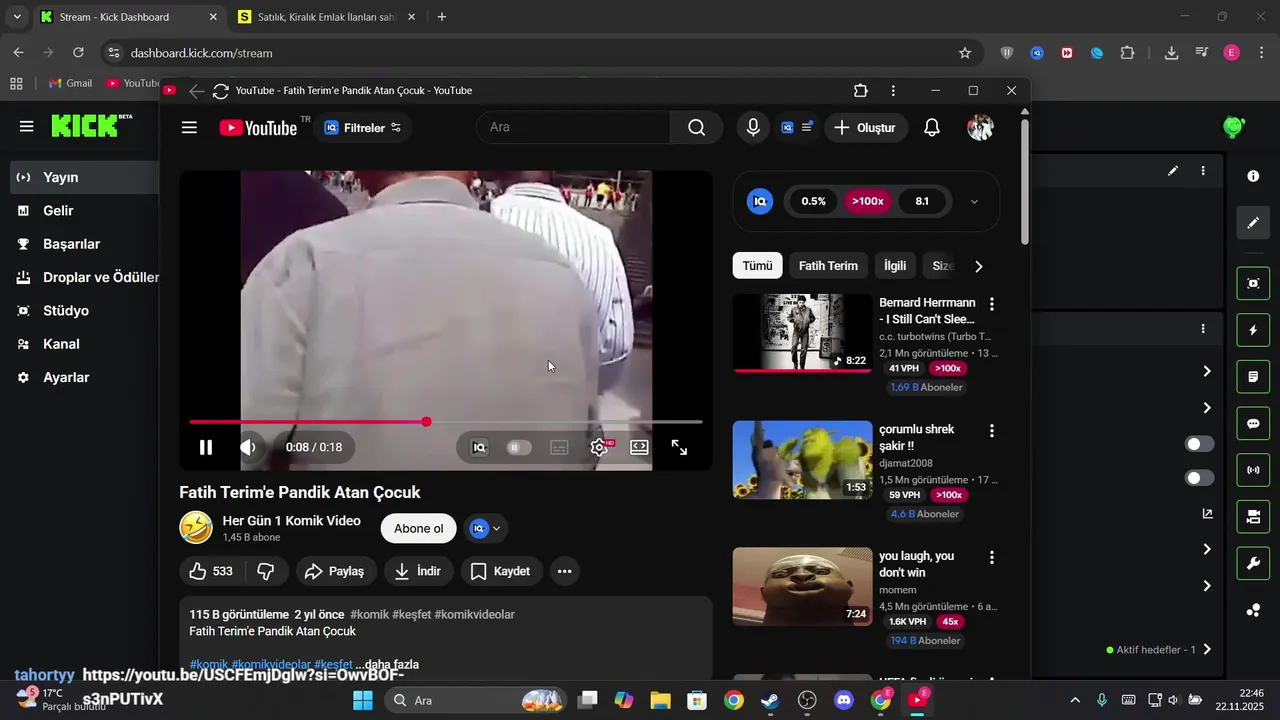Open Steam from taskbar

[x=770, y=700]
